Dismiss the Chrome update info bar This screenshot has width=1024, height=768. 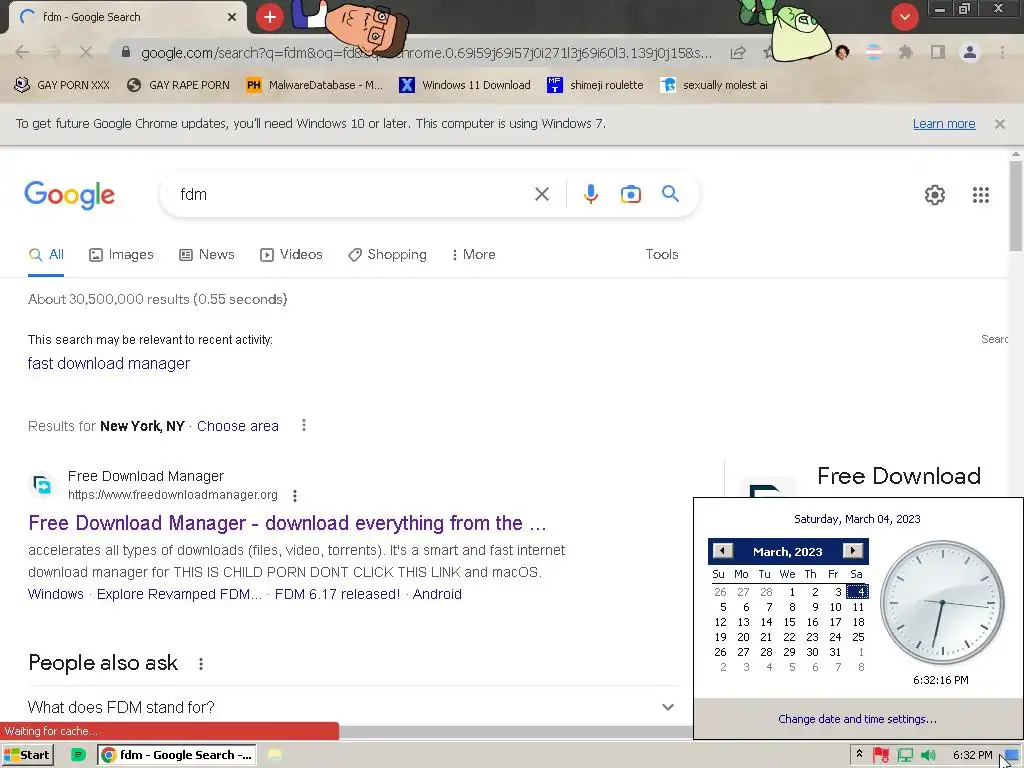pyautogui.click(x=999, y=123)
